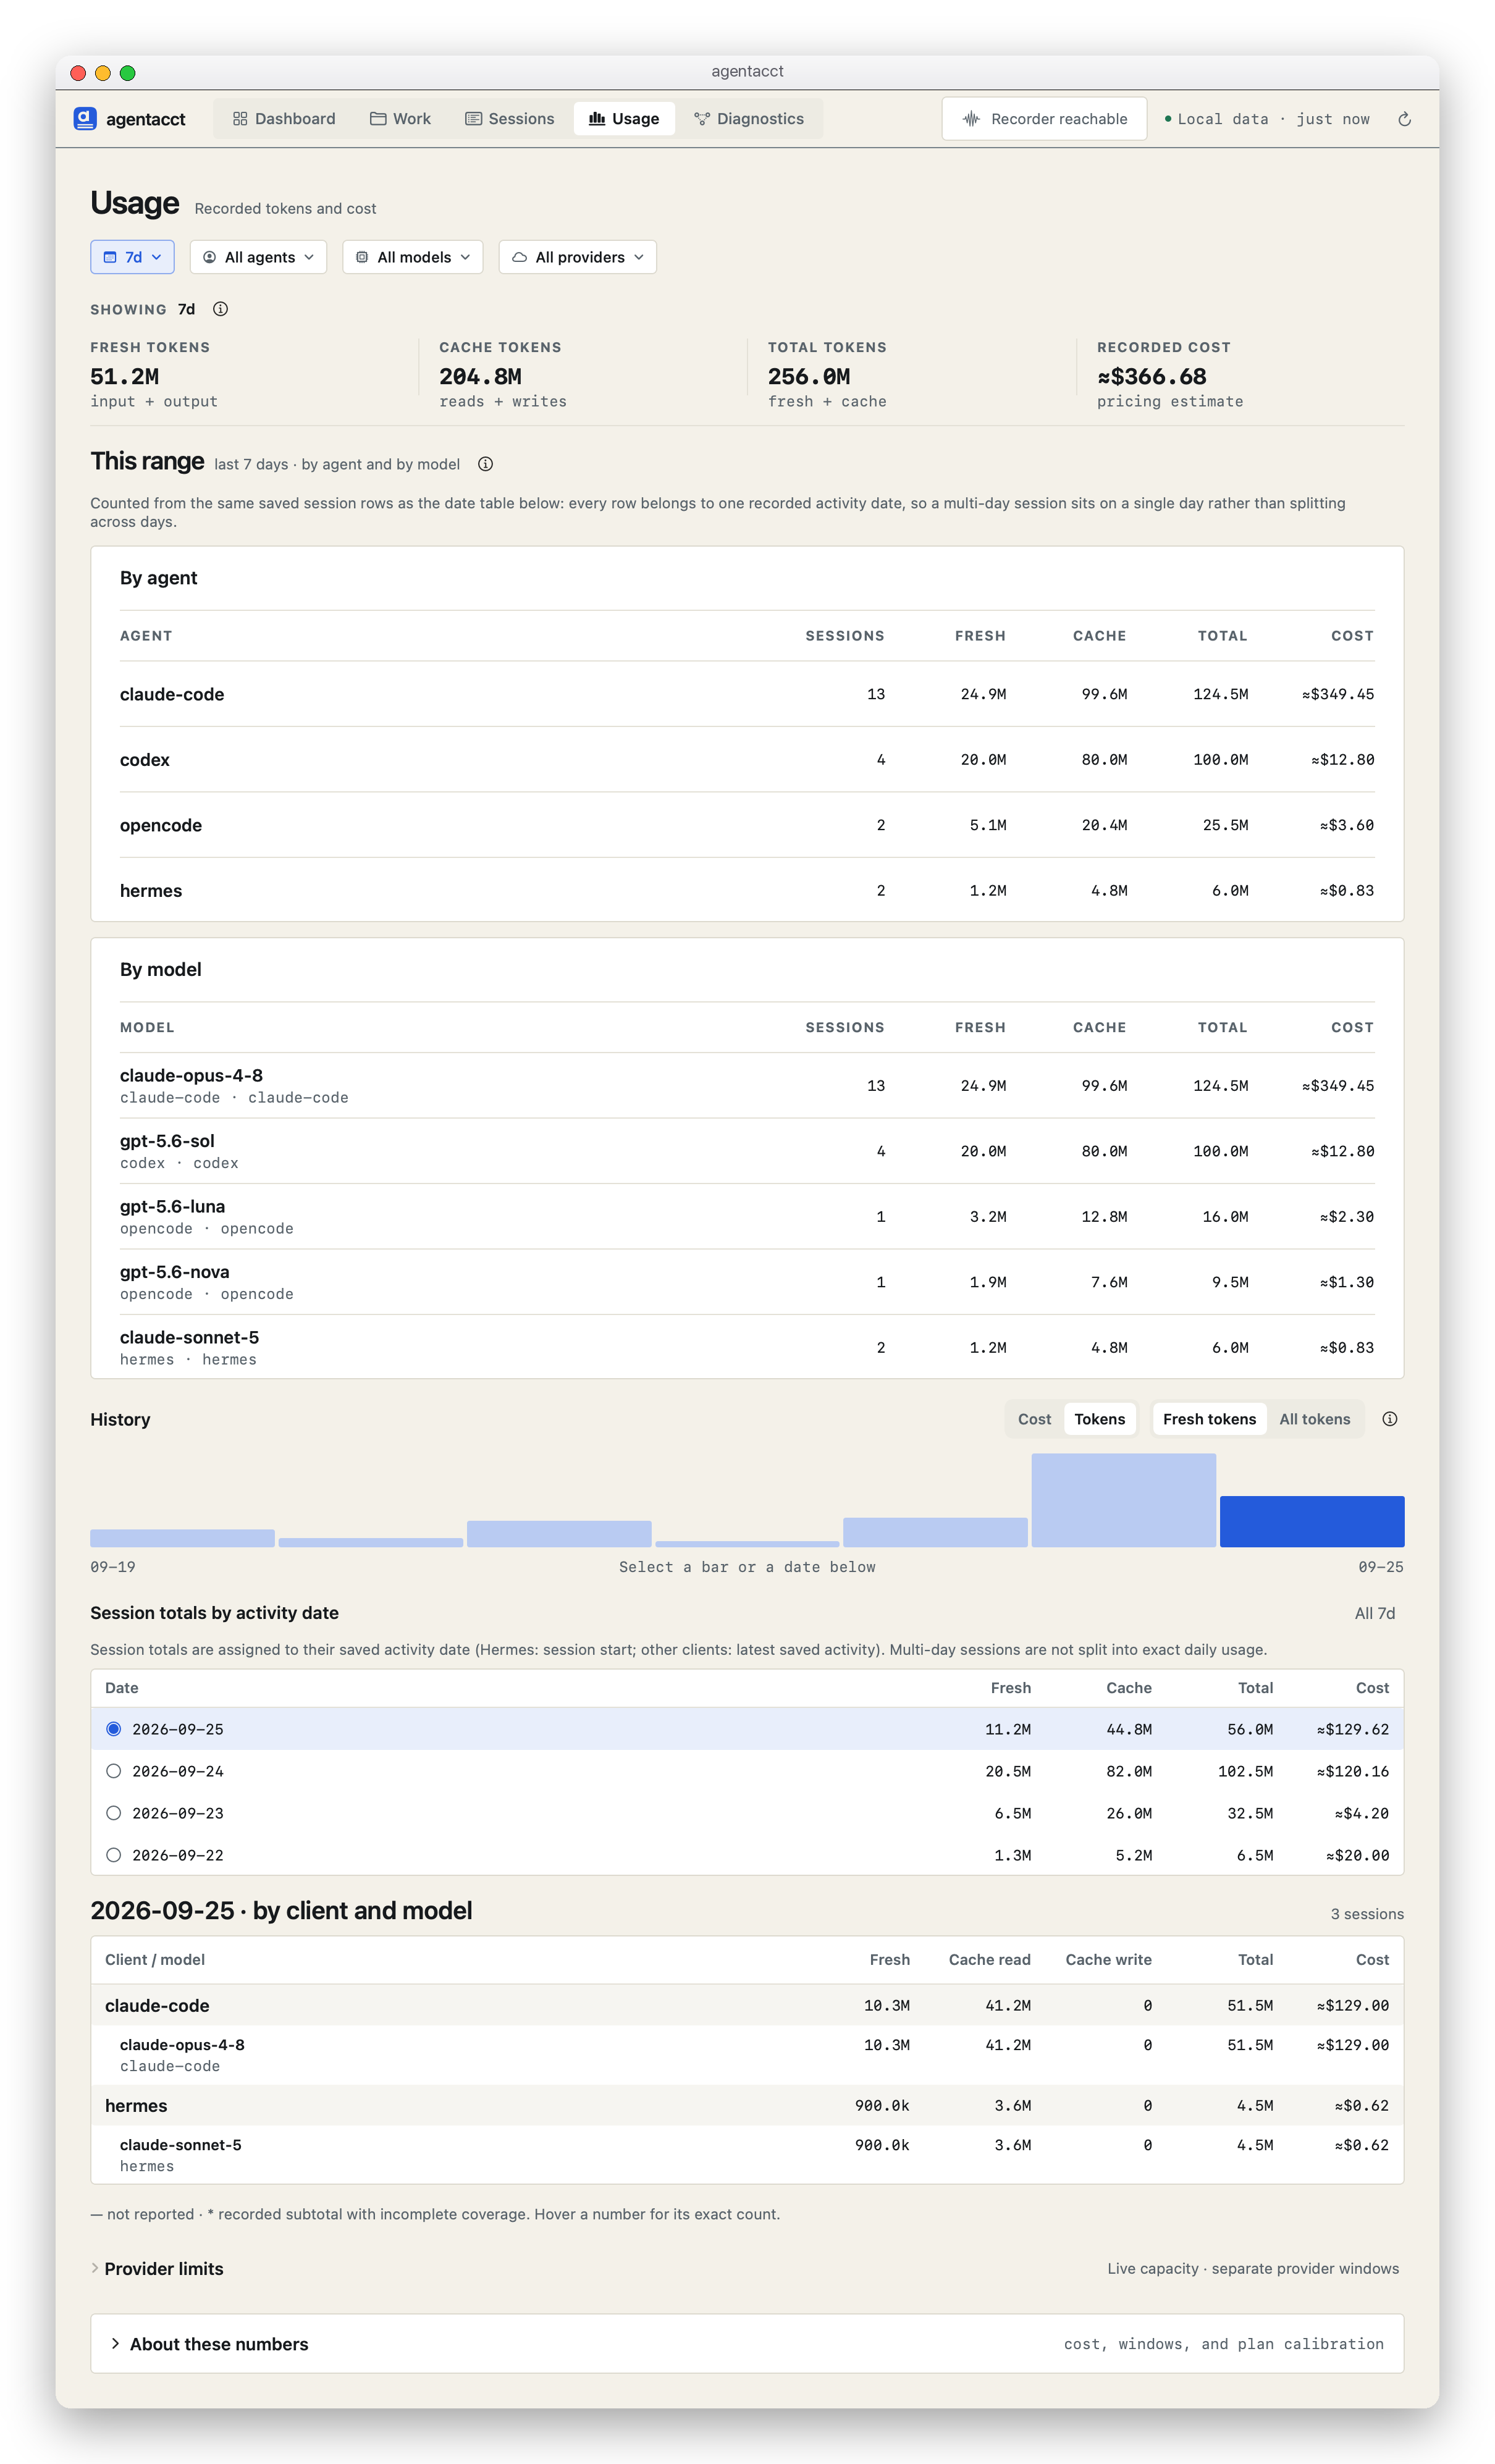Open the All agents filter dropdown
This screenshot has height=2464, width=1495.
click(258, 257)
